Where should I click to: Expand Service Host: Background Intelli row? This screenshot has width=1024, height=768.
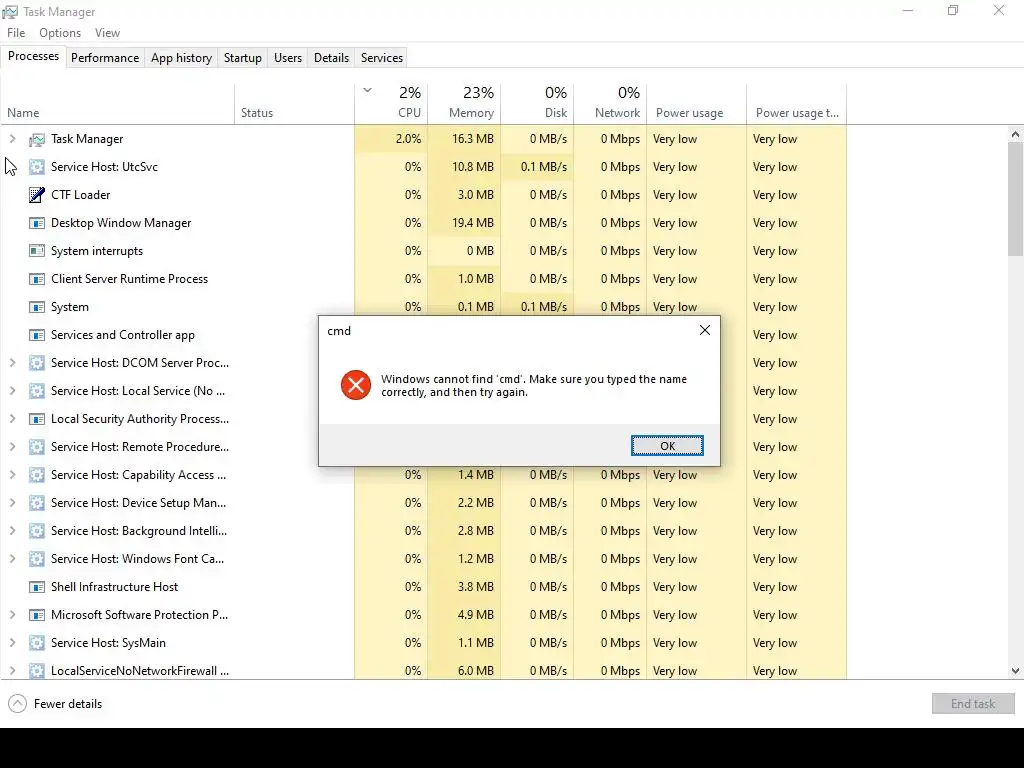pos(12,531)
